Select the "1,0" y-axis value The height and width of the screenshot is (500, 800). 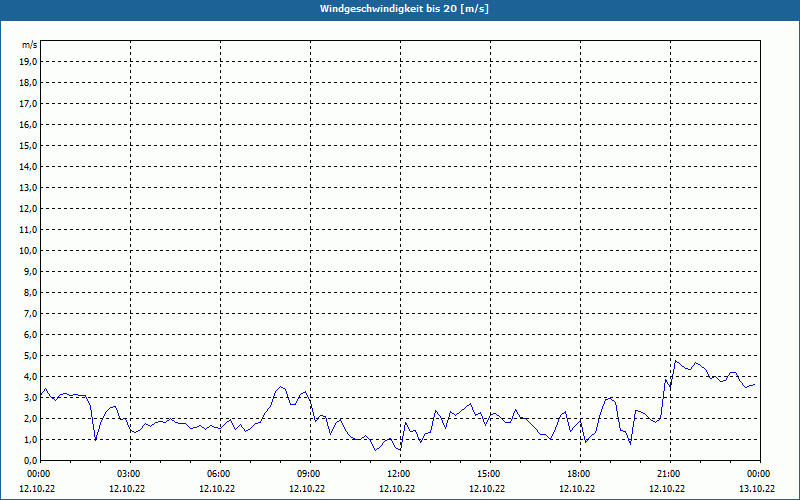(30, 439)
